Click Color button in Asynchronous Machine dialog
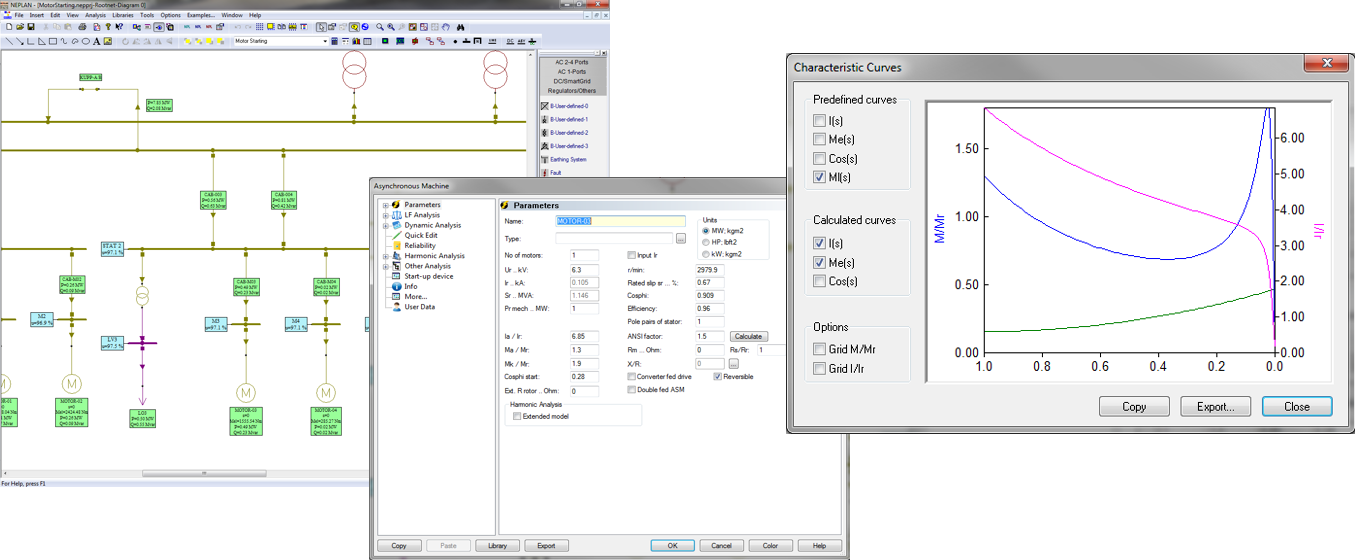The image size is (1355, 560). coord(770,546)
